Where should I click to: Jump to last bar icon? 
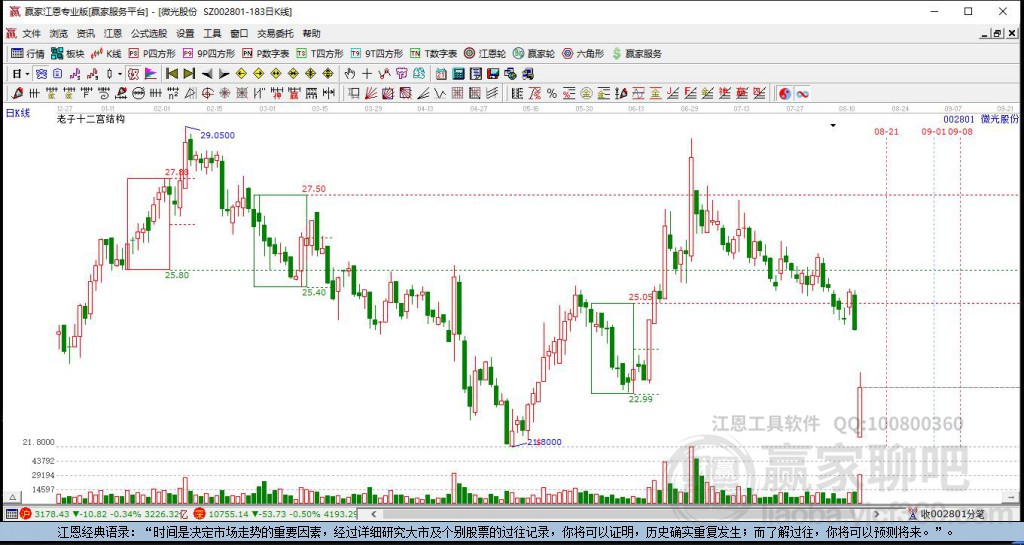(x=189, y=74)
